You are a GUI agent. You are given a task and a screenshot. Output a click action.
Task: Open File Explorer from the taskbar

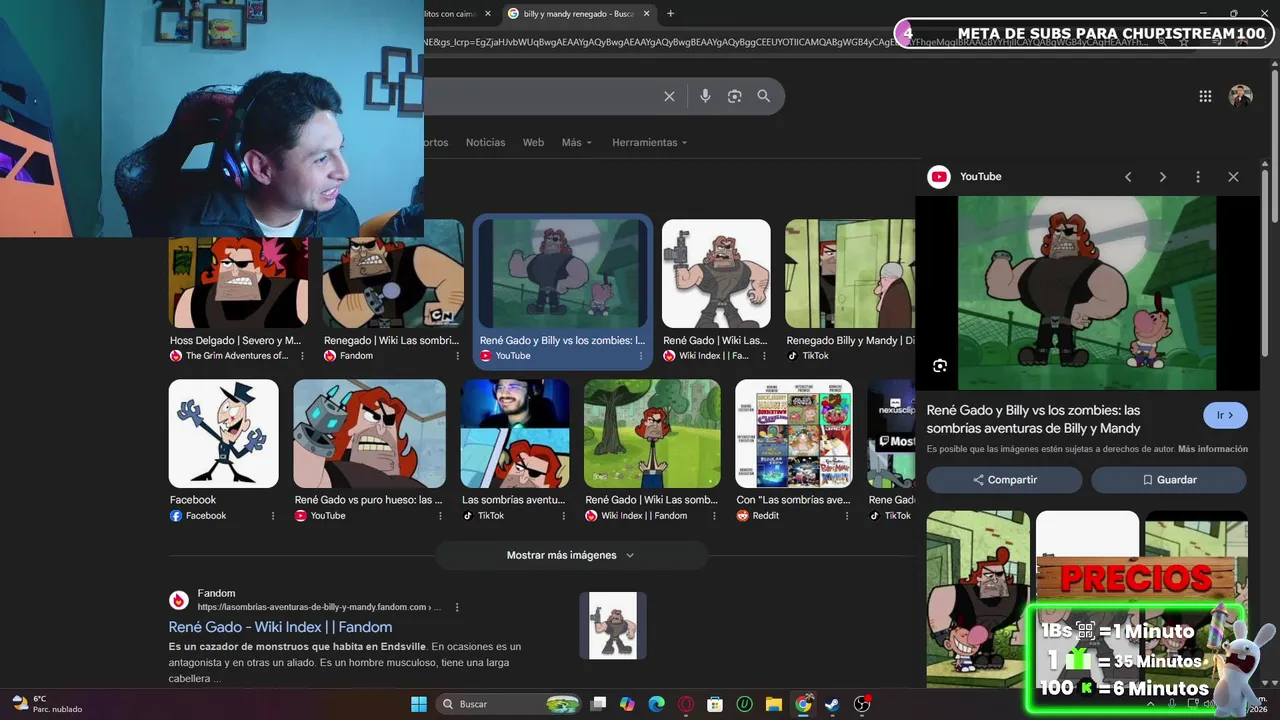click(774, 704)
